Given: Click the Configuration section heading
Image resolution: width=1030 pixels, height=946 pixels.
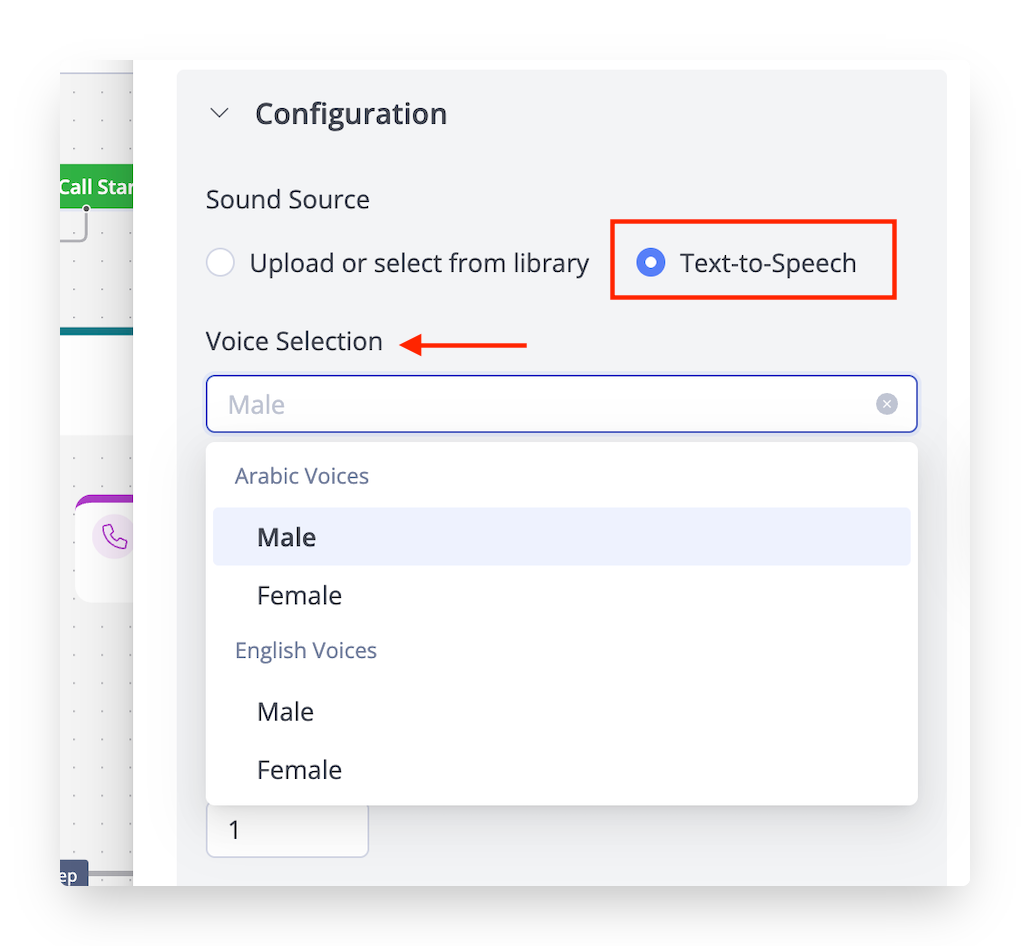Looking at the screenshot, I should point(350,114).
